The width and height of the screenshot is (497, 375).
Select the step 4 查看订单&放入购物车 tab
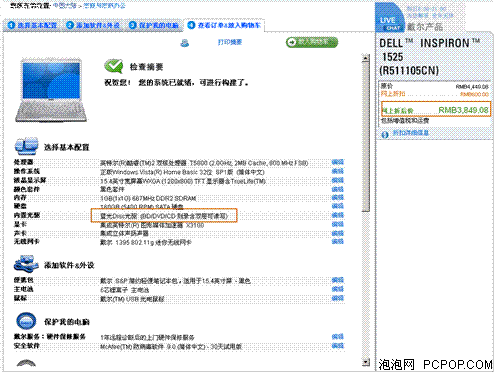point(224,25)
